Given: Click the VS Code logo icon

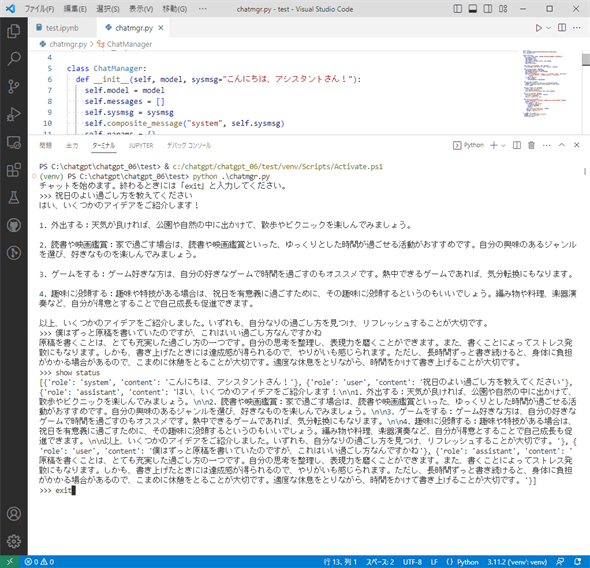Looking at the screenshot, I should pos(10,9).
